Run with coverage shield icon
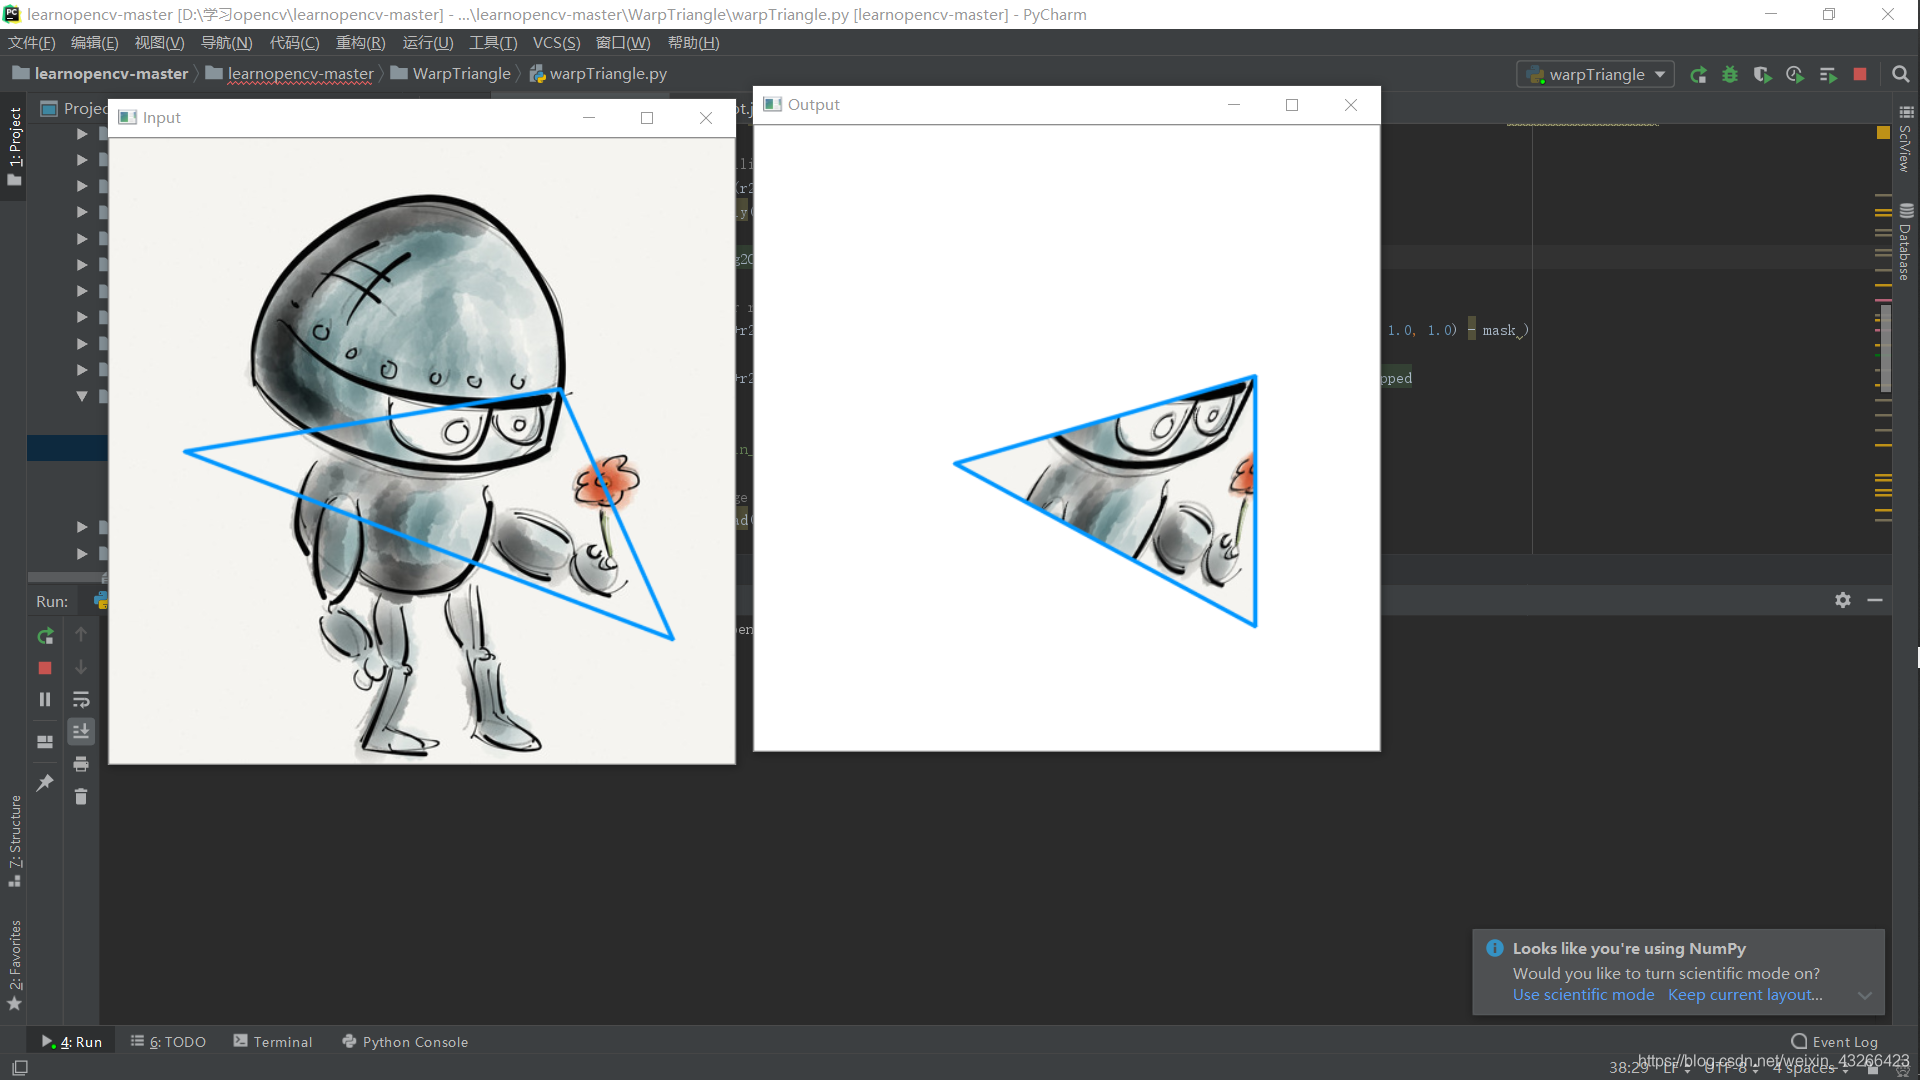 click(1762, 75)
